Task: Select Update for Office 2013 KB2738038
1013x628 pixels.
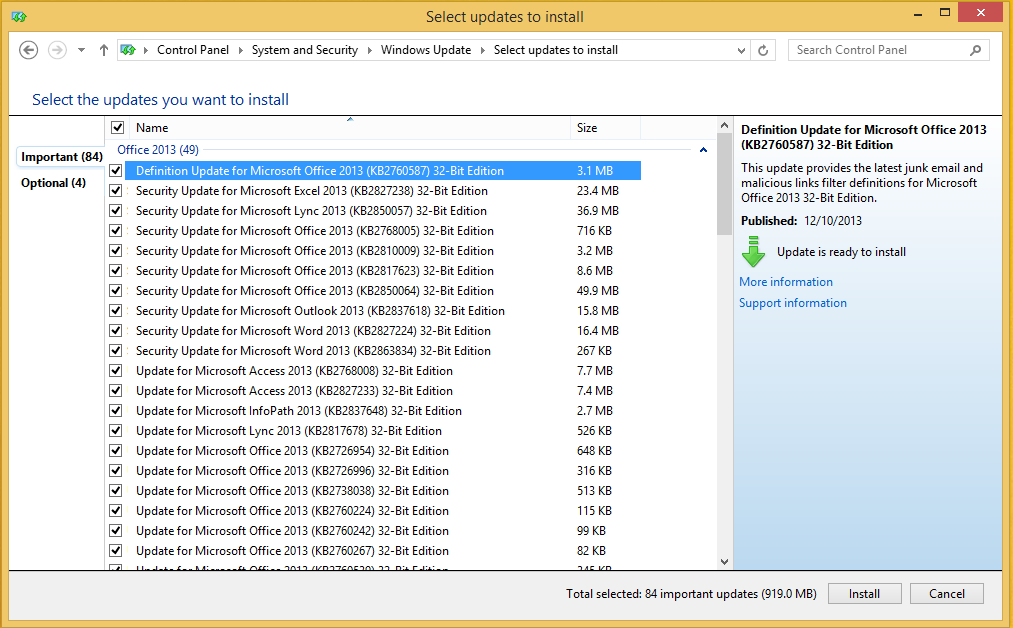Action: click(x=292, y=491)
